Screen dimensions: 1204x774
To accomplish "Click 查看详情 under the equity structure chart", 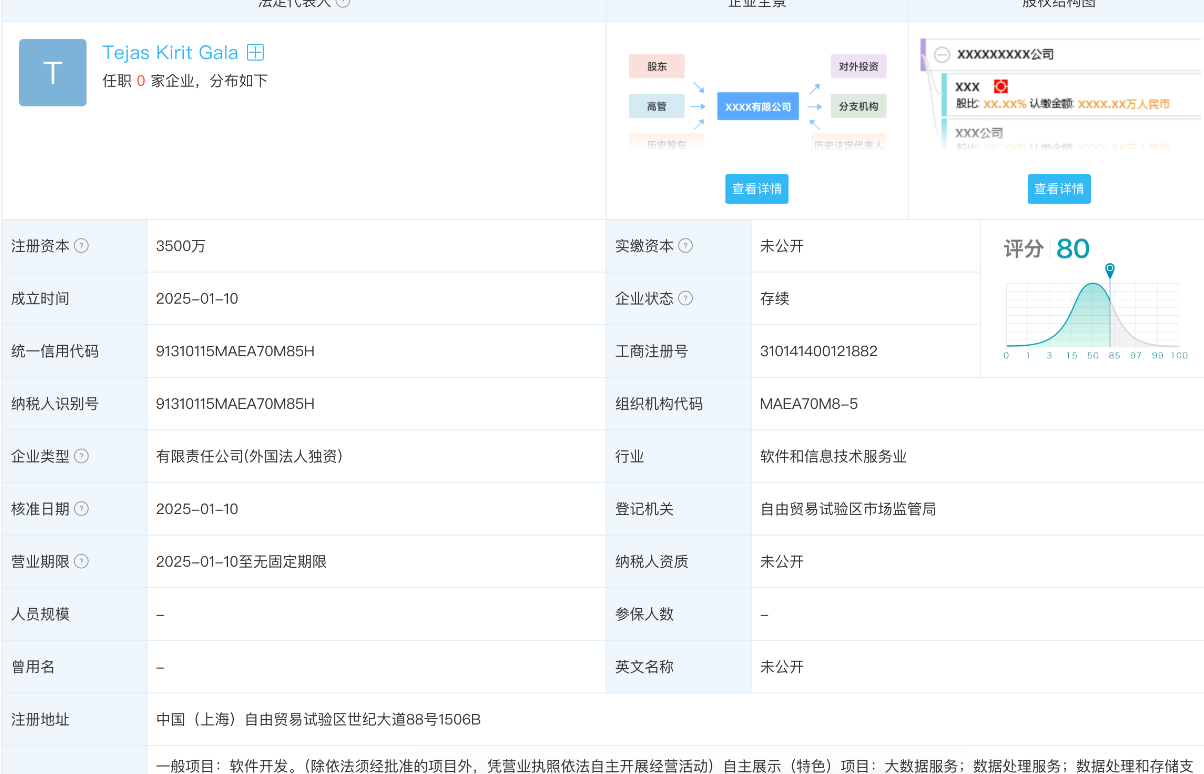I will coord(1059,189).
